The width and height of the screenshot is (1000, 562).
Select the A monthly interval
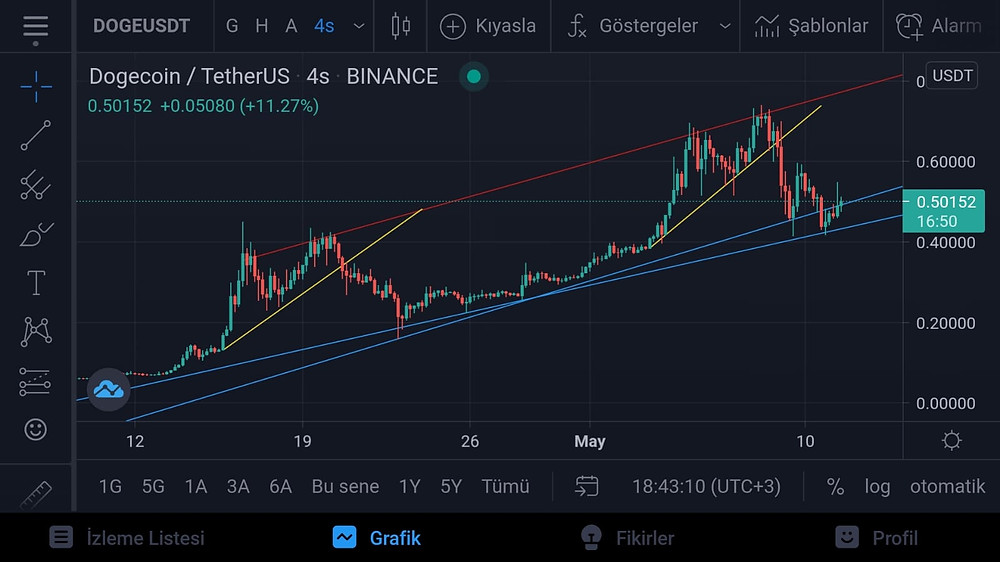tap(291, 26)
